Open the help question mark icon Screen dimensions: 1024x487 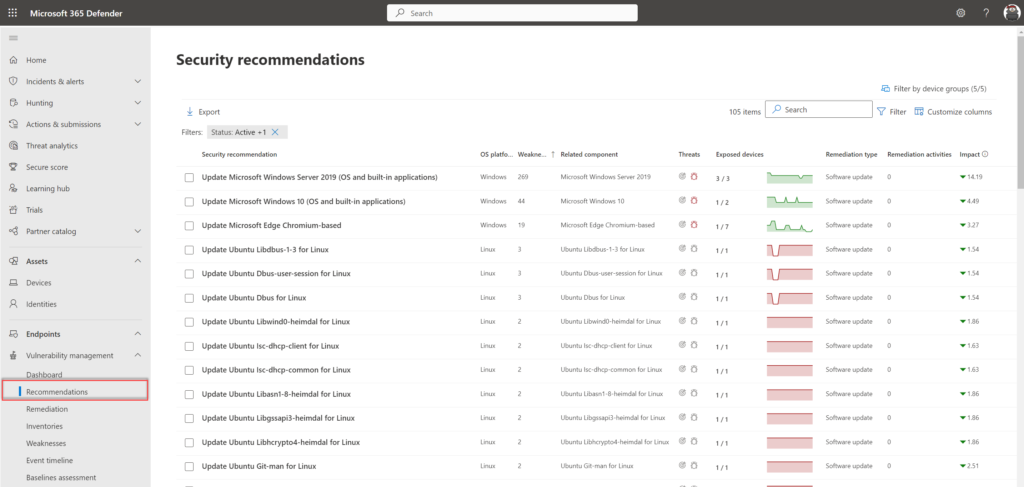(986, 13)
